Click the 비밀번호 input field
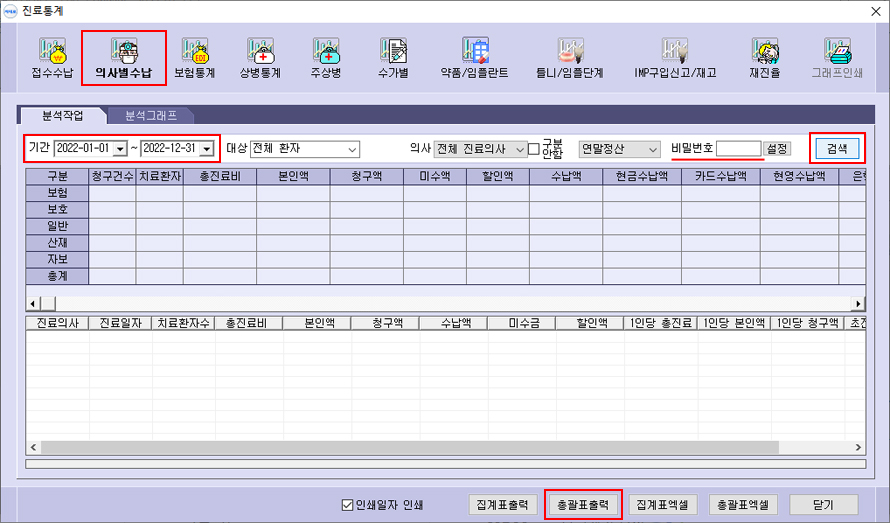The width and height of the screenshot is (890, 523). 739,148
